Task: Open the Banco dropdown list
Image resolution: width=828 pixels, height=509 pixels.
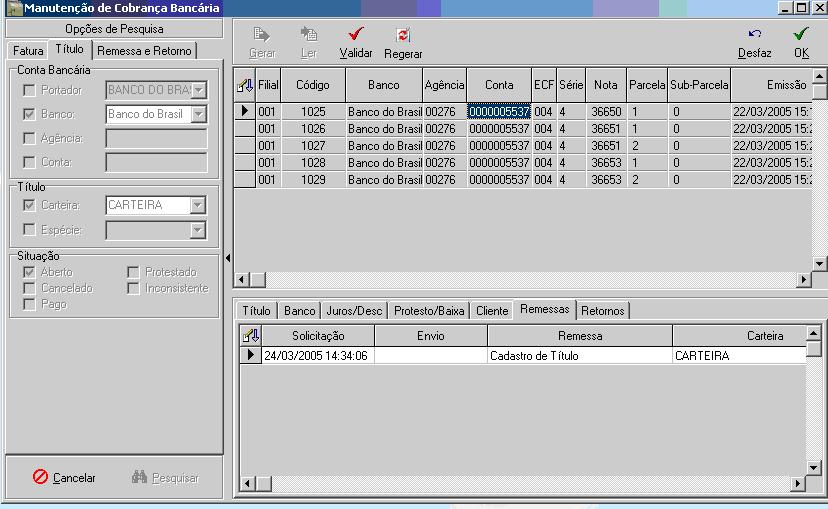Action: click(x=198, y=114)
